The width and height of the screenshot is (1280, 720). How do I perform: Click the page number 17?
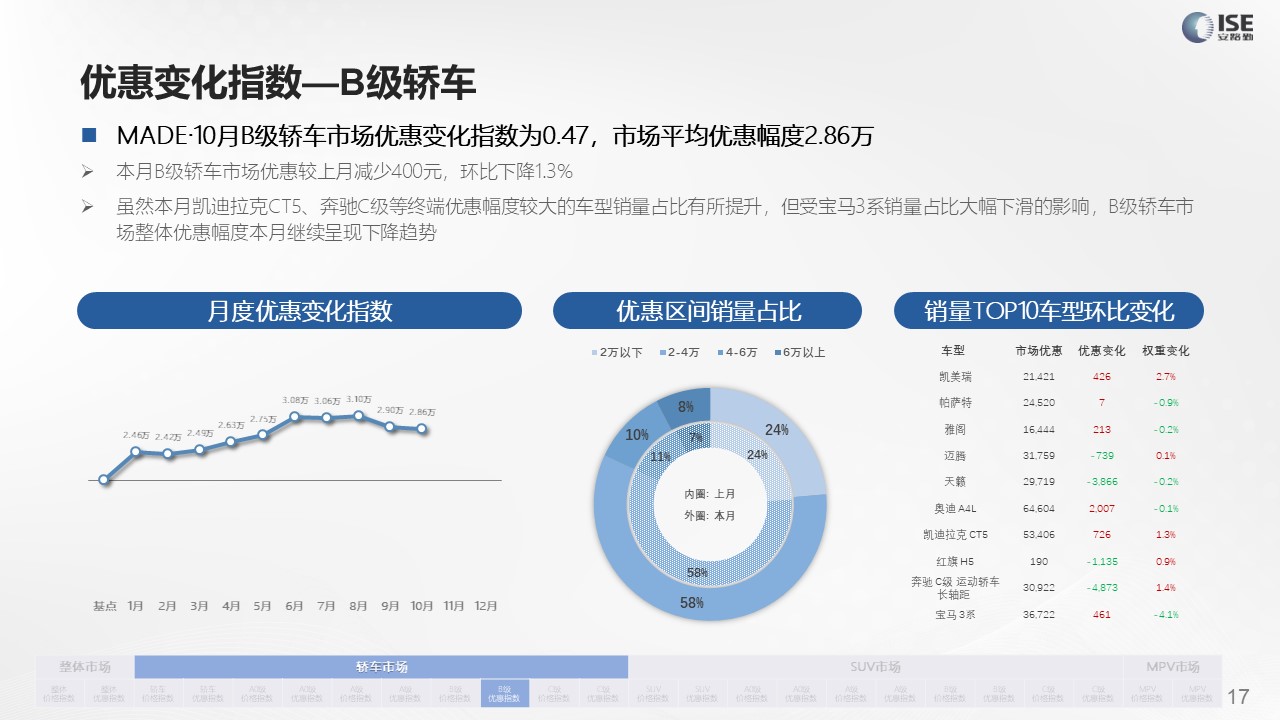tap(1238, 696)
